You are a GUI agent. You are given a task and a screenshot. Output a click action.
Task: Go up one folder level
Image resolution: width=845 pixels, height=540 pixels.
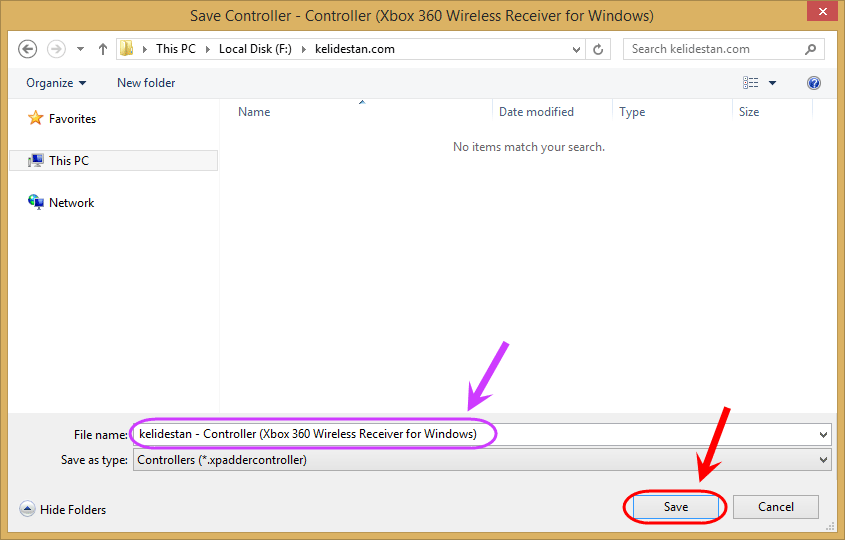(102, 49)
